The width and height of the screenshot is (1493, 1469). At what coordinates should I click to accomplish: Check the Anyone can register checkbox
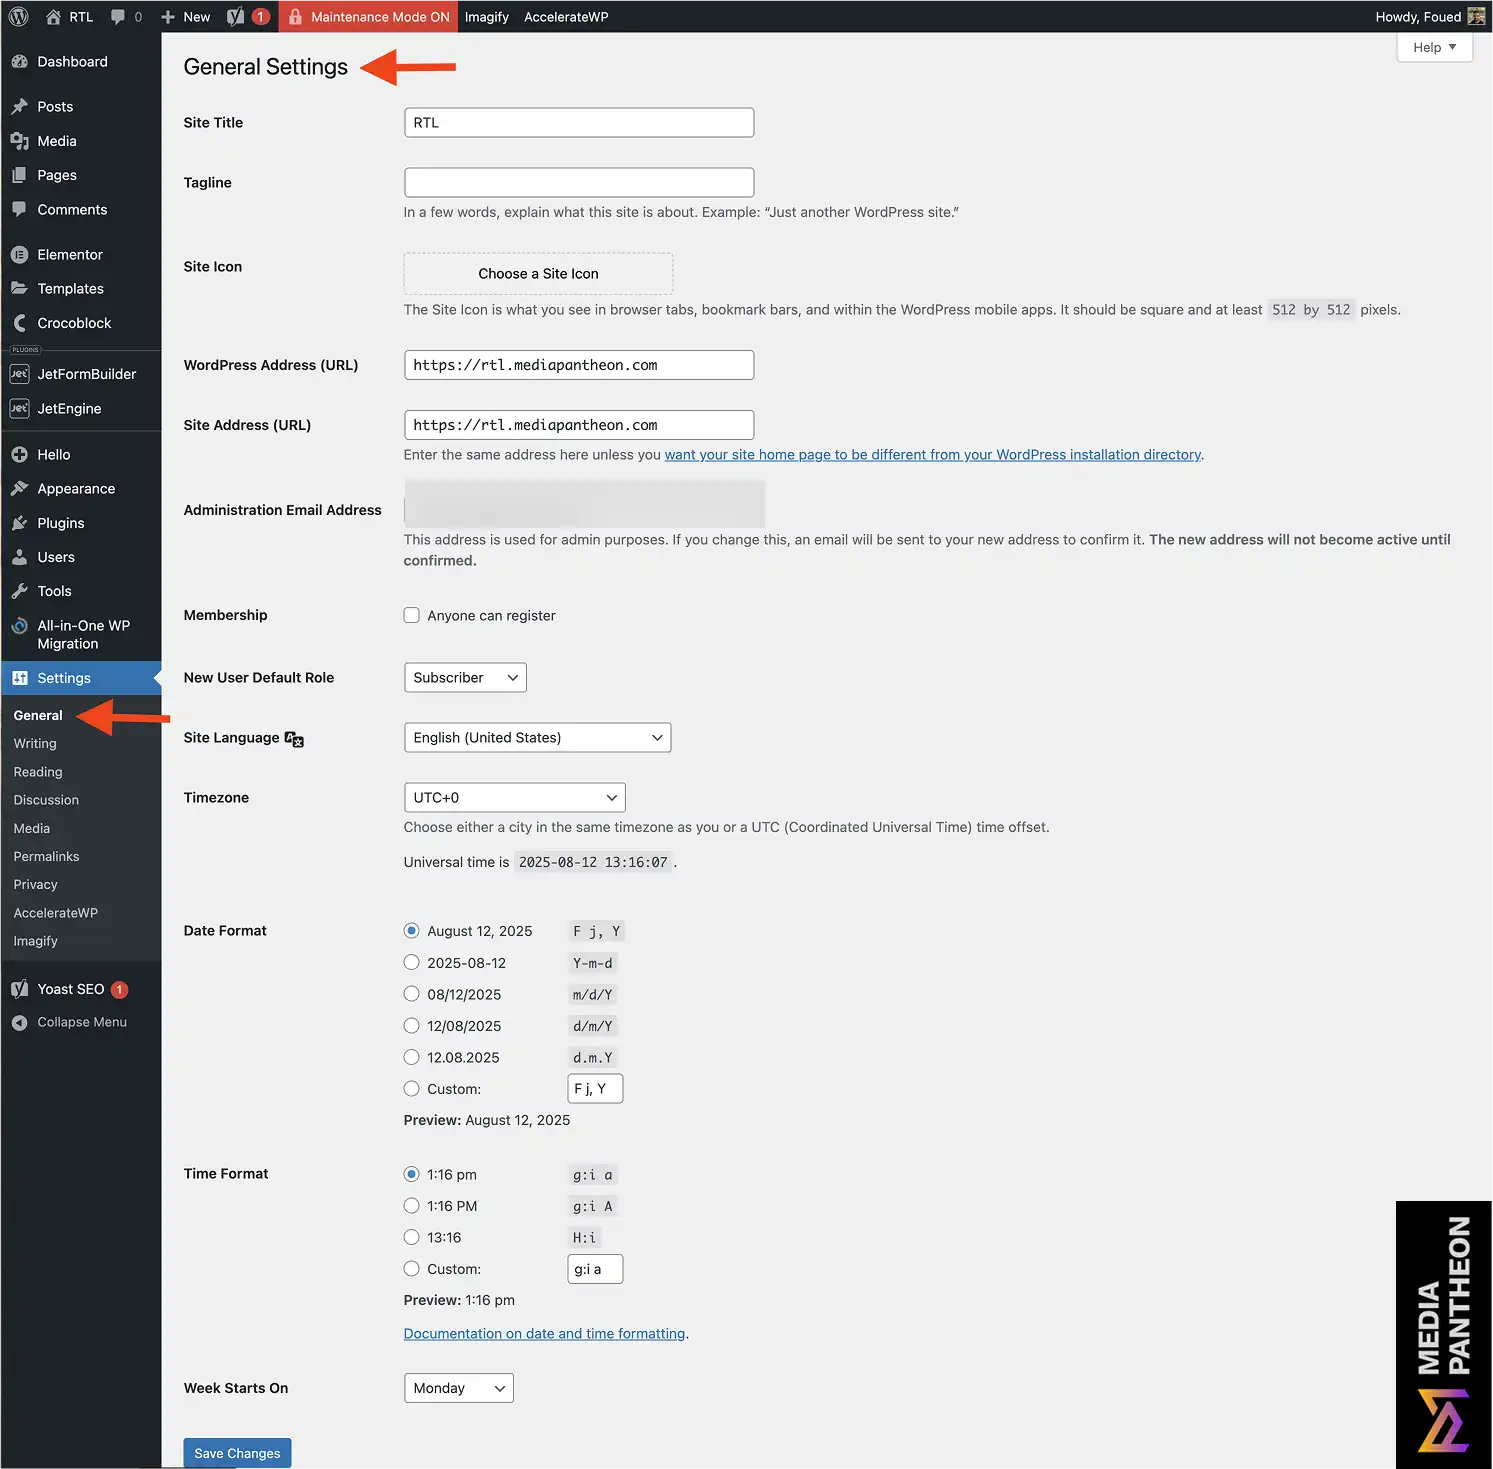pos(411,615)
